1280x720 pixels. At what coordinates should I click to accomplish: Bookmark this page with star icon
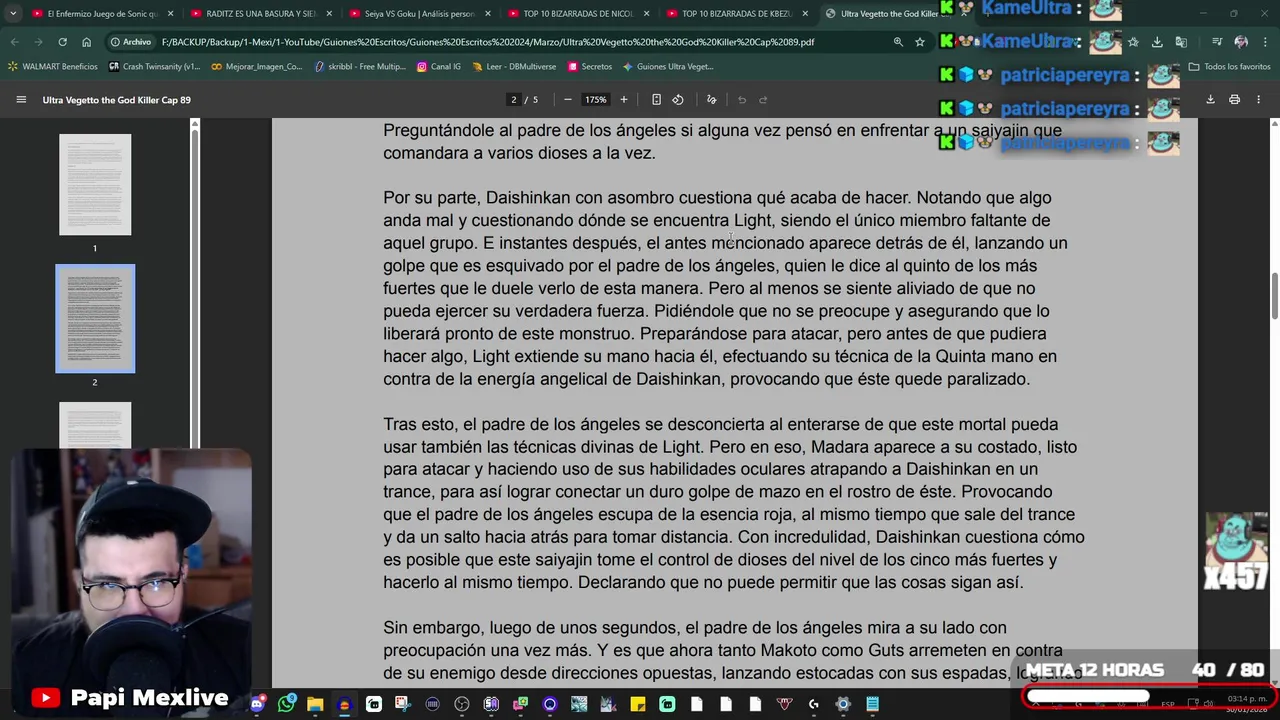tap(920, 42)
